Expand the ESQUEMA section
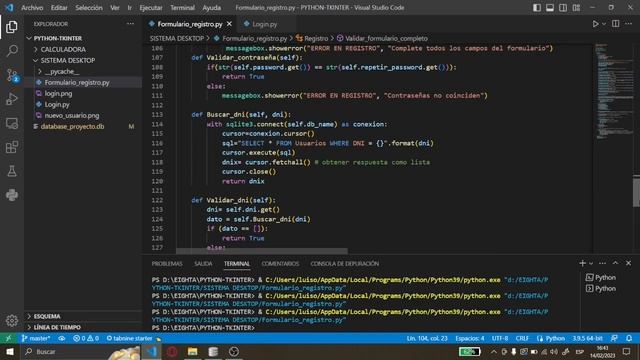Screen dimensions: 640x360 [47, 316]
